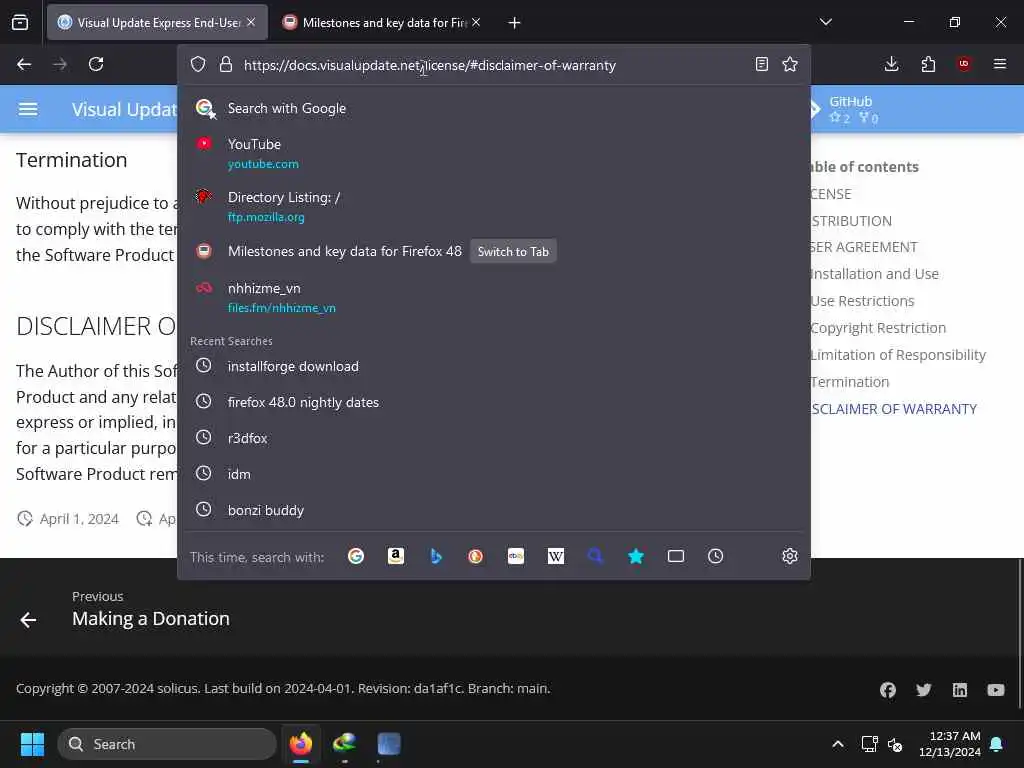1024x768 pixels.
Task: Select Search with Google suggestion
Action: coord(494,108)
